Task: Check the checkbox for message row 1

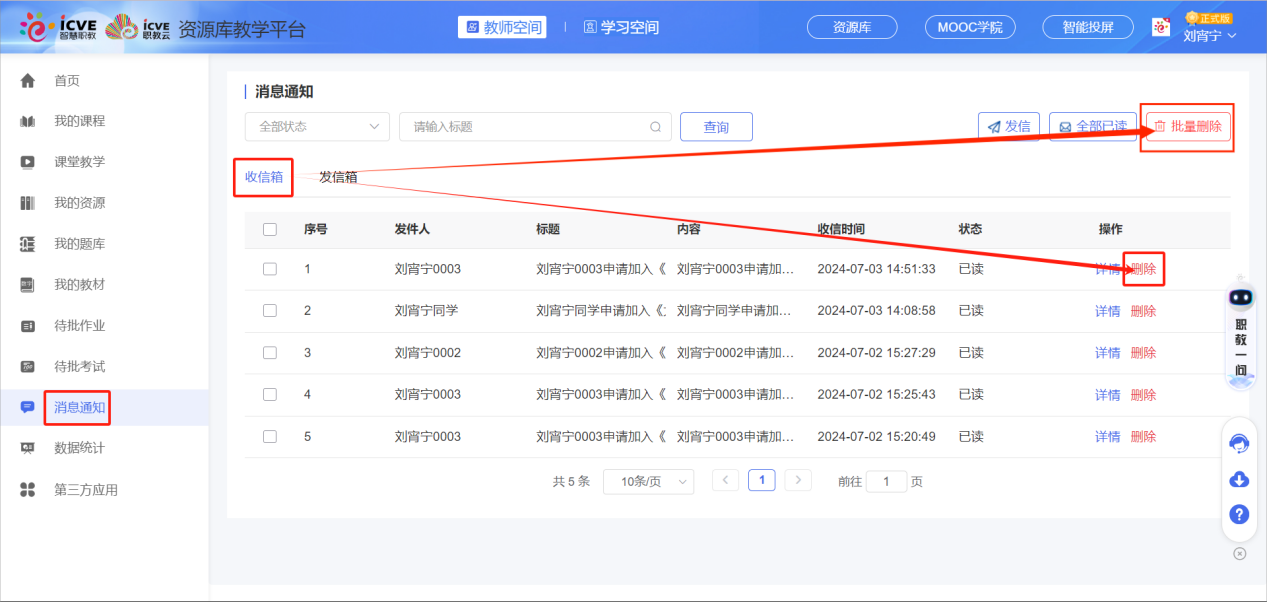Action: (x=269, y=269)
